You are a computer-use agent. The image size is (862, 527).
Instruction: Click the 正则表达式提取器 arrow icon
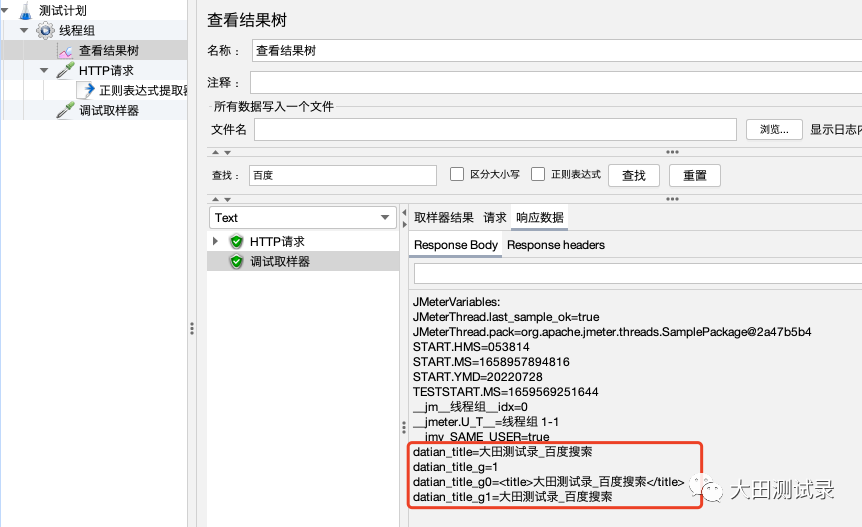87,90
